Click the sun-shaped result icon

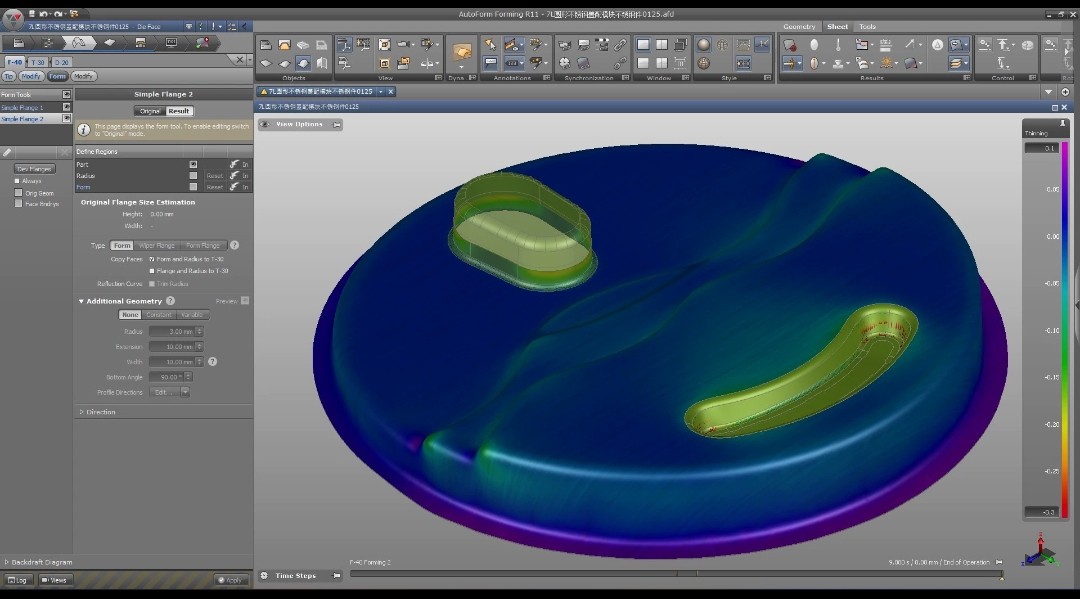point(886,63)
